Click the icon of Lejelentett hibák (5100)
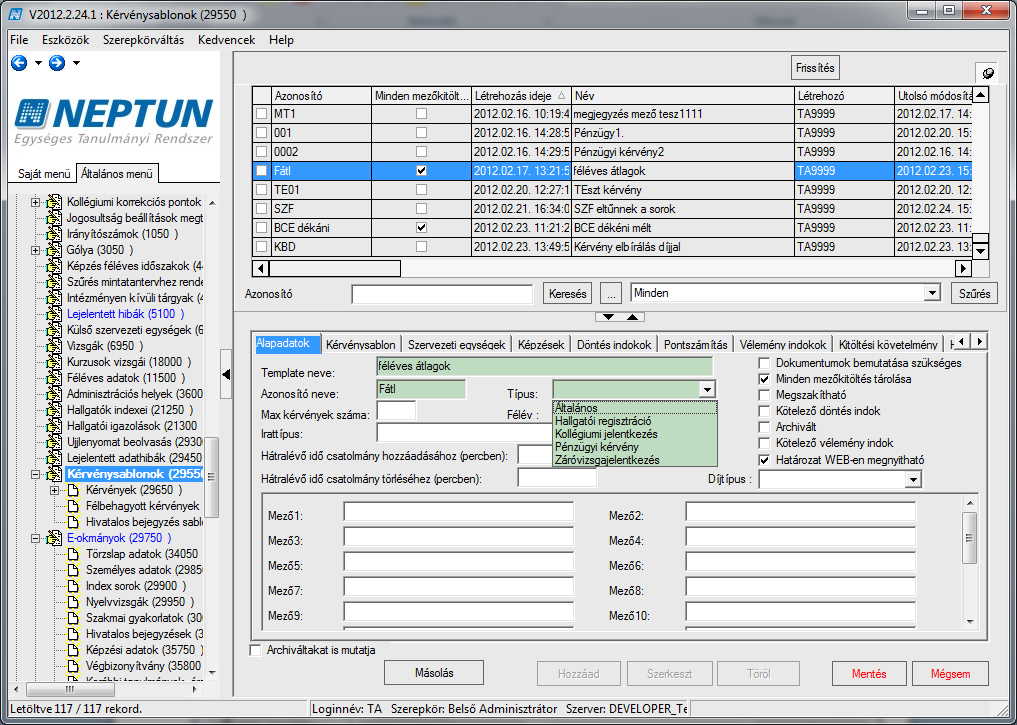The height and width of the screenshot is (725, 1017). click(54, 314)
